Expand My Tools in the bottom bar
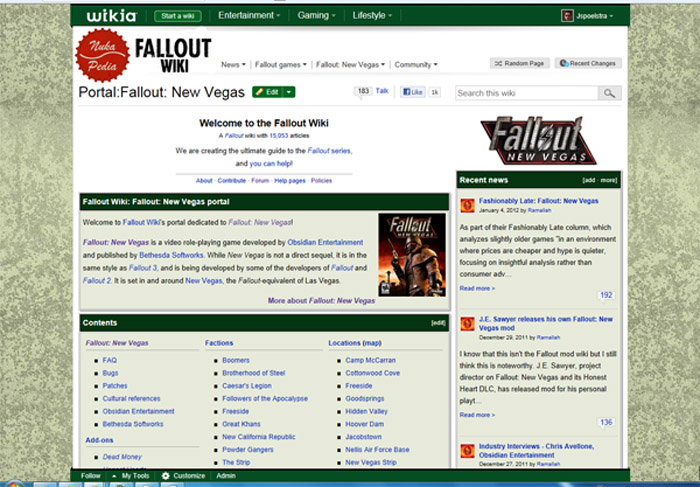 [x=130, y=476]
